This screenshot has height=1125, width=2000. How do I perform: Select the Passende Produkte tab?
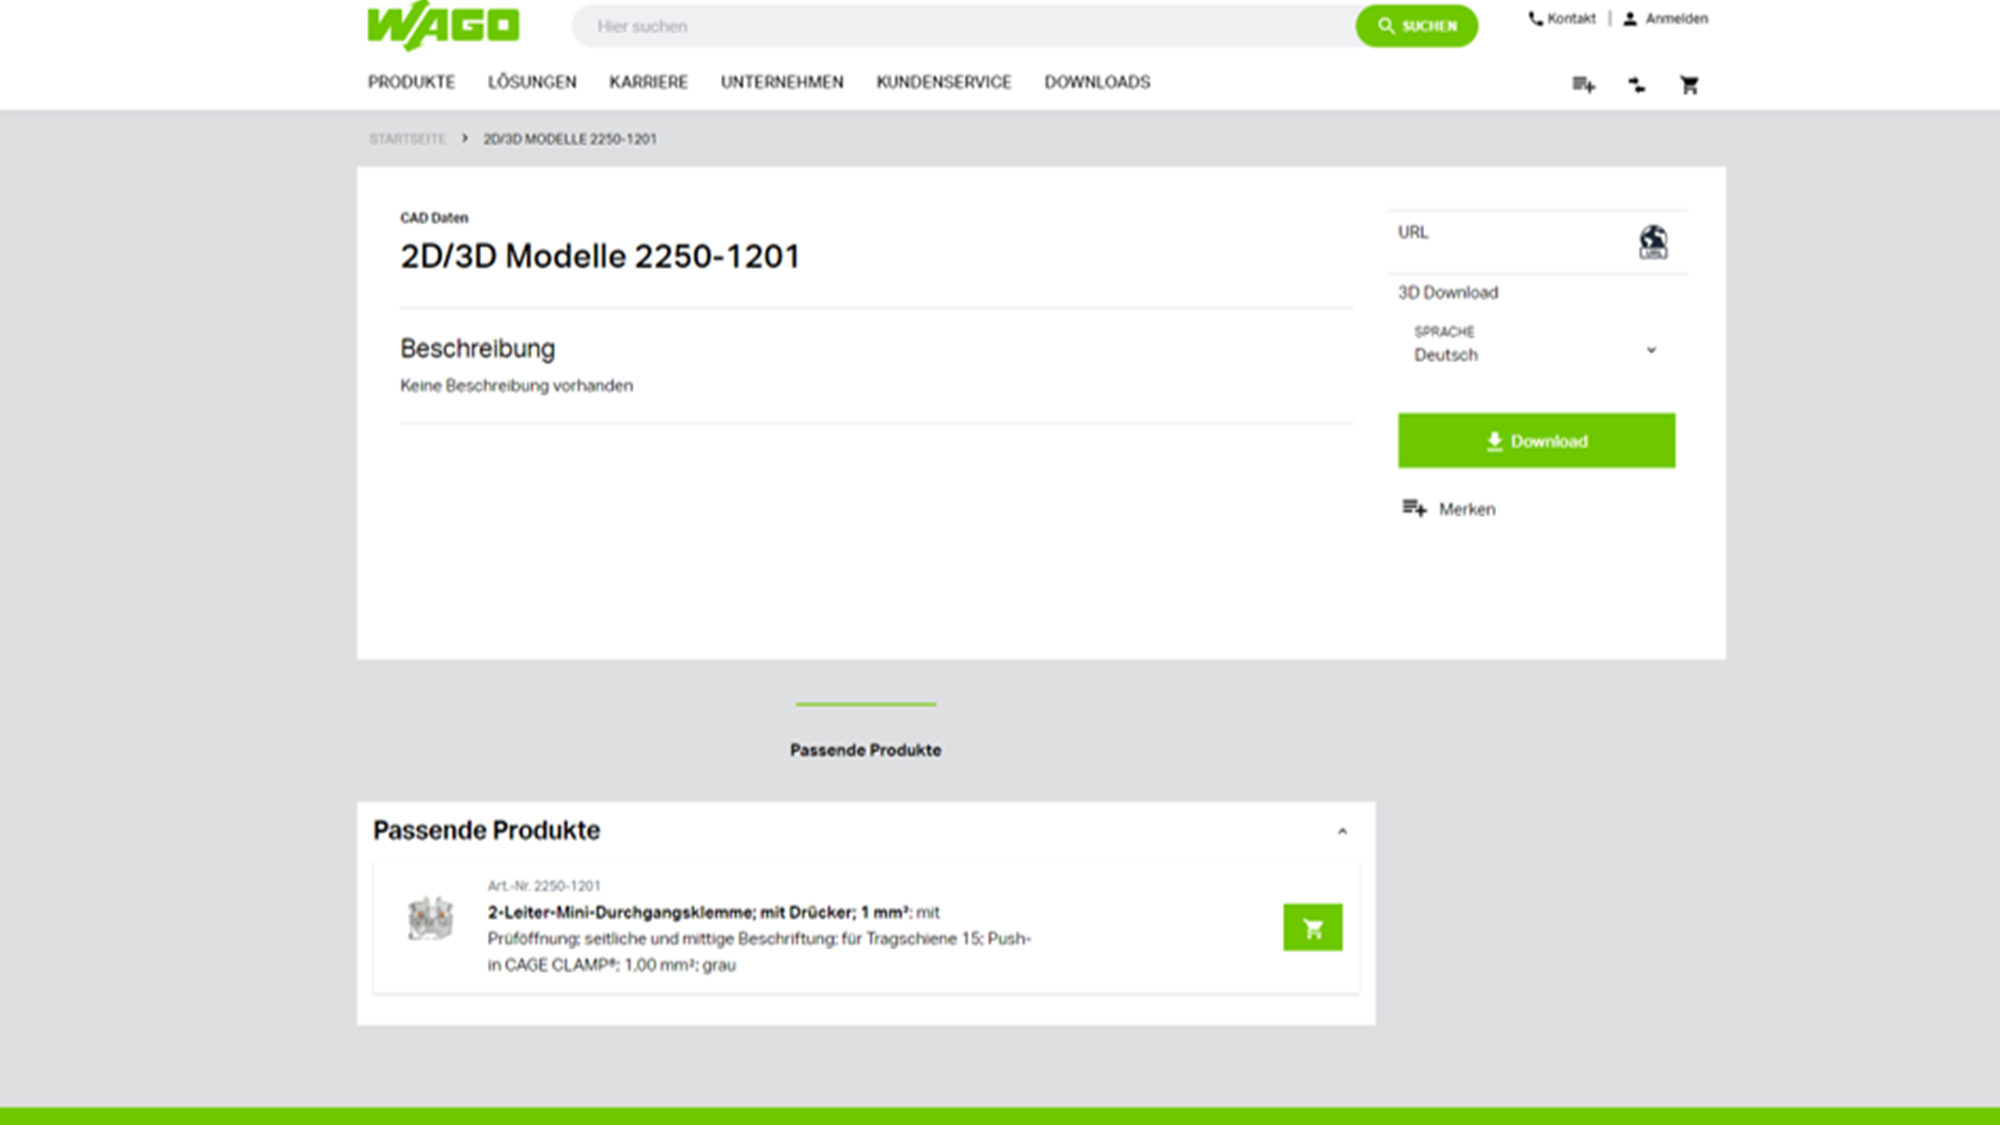(866, 750)
